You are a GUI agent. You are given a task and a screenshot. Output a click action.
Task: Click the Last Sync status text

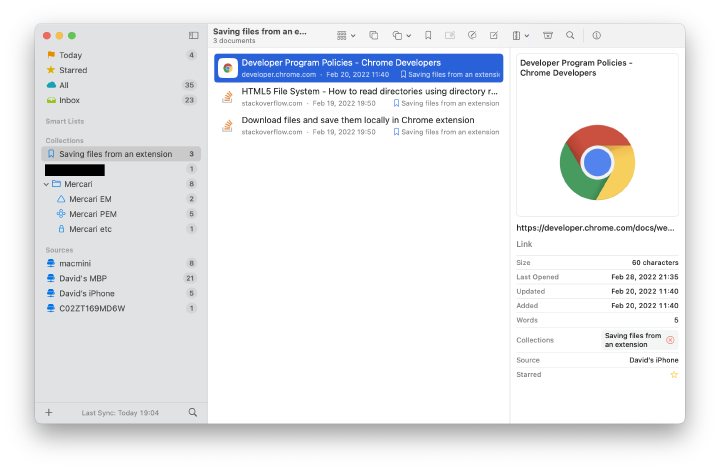(120, 413)
